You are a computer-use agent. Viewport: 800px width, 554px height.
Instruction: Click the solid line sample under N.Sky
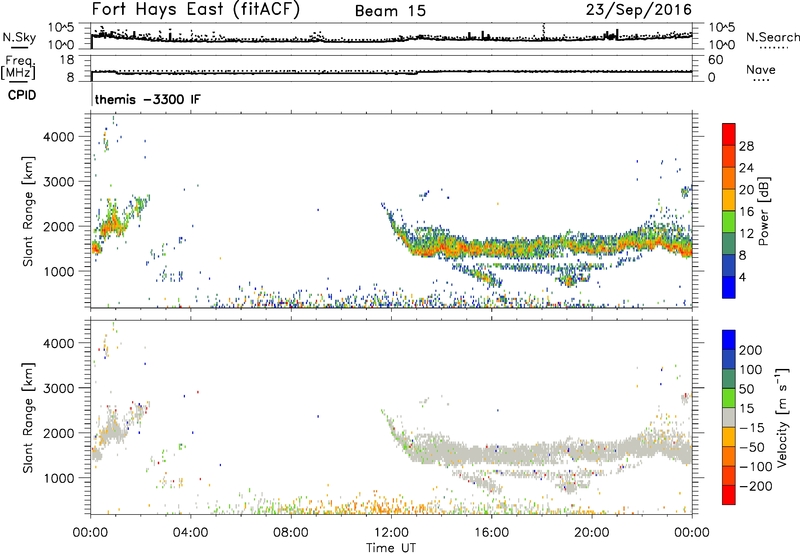click(x=19, y=47)
